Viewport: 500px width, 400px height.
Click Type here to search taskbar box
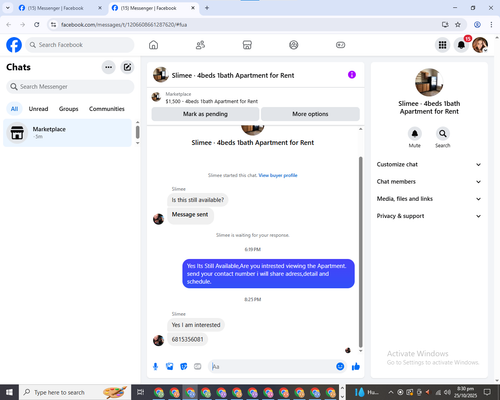pos(75,392)
